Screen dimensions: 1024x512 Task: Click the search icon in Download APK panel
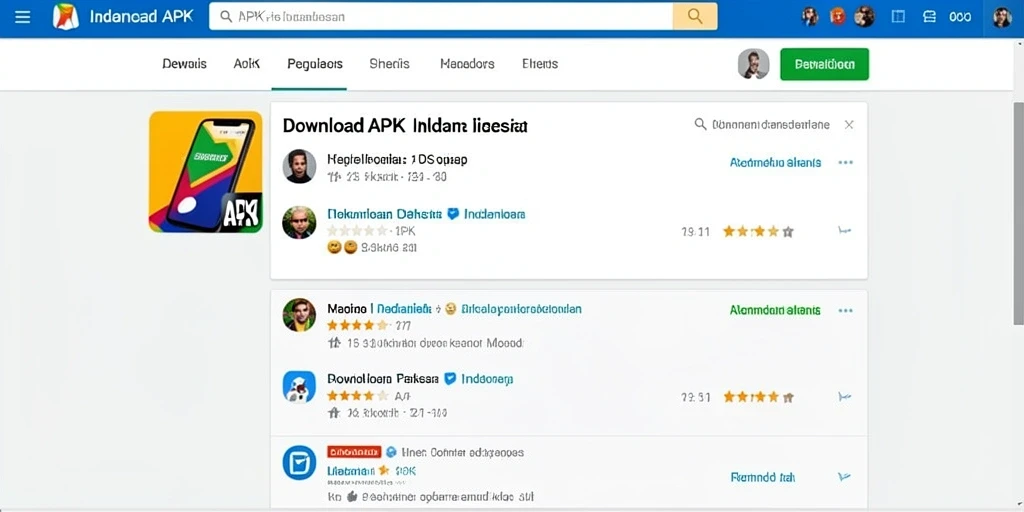click(700, 124)
